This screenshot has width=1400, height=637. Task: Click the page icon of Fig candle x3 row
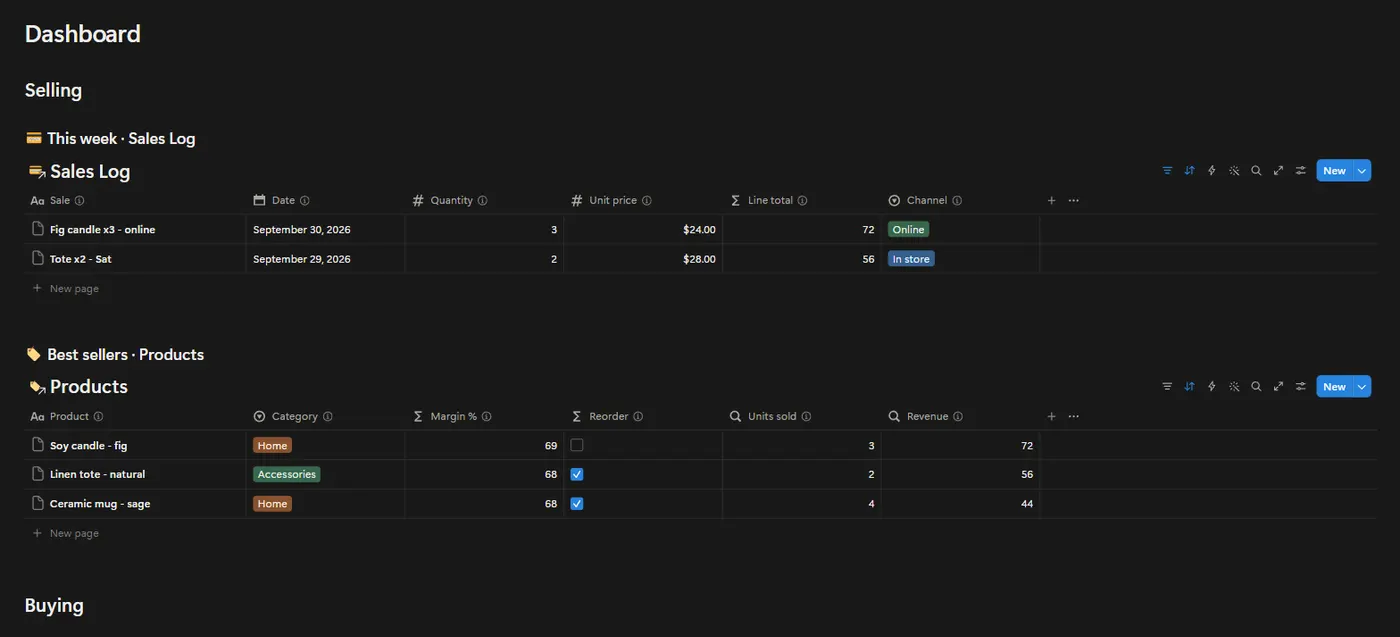click(38, 229)
